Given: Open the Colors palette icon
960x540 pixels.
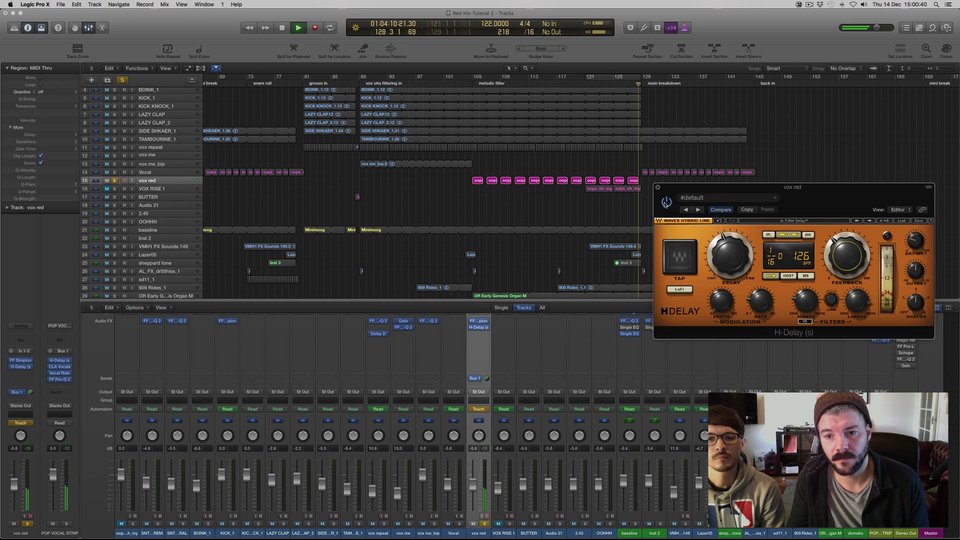Looking at the screenshot, I should [946, 48].
